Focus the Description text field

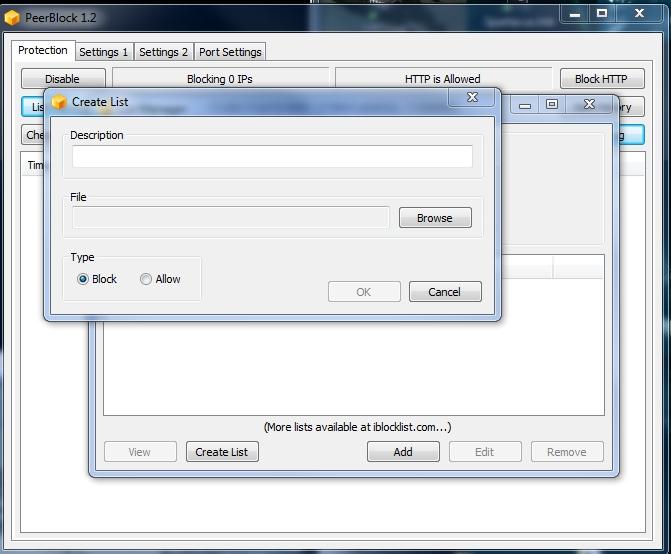(273, 157)
